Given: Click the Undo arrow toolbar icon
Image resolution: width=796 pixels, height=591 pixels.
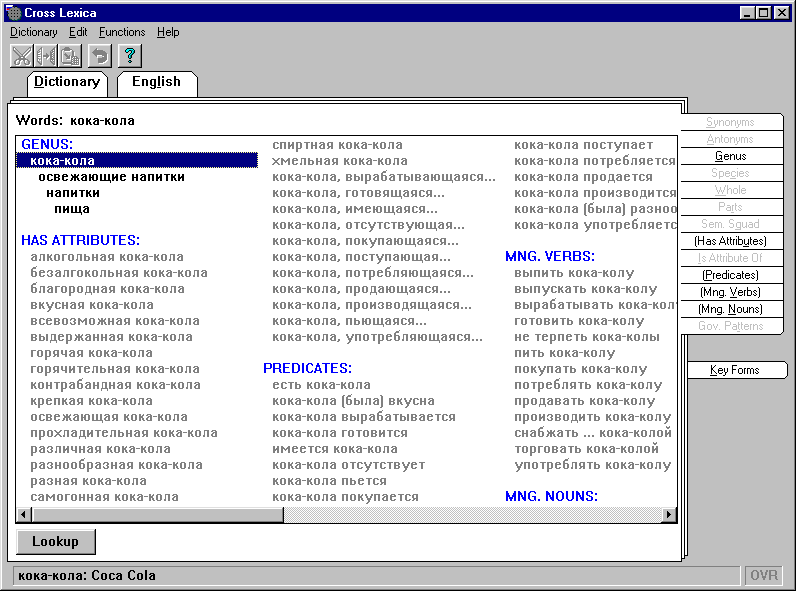Looking at the screenshot, I should (x=100, y=56).
